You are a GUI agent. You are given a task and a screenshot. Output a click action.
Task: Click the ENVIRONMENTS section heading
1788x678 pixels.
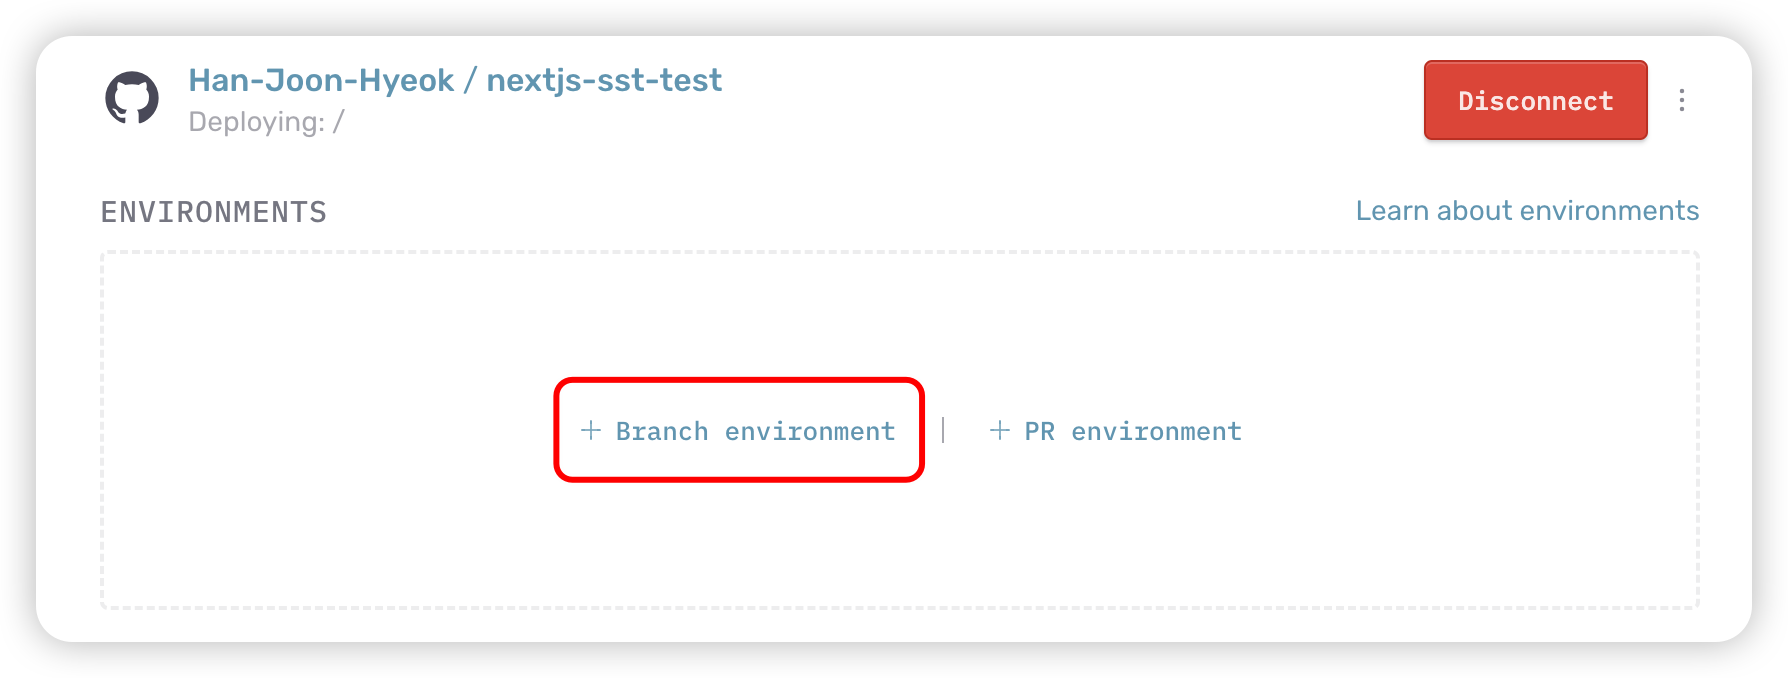214,212
